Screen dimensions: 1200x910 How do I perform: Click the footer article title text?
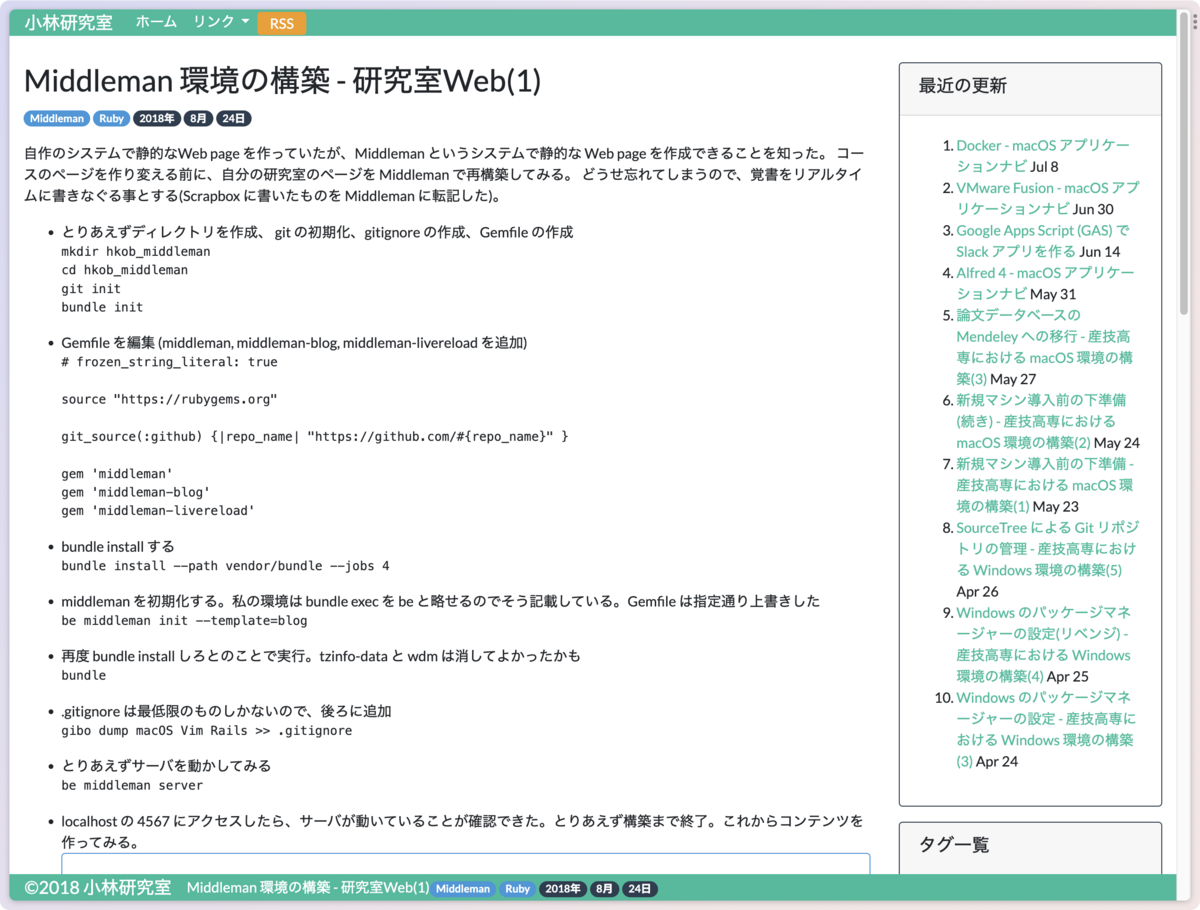tap(308, 888)
